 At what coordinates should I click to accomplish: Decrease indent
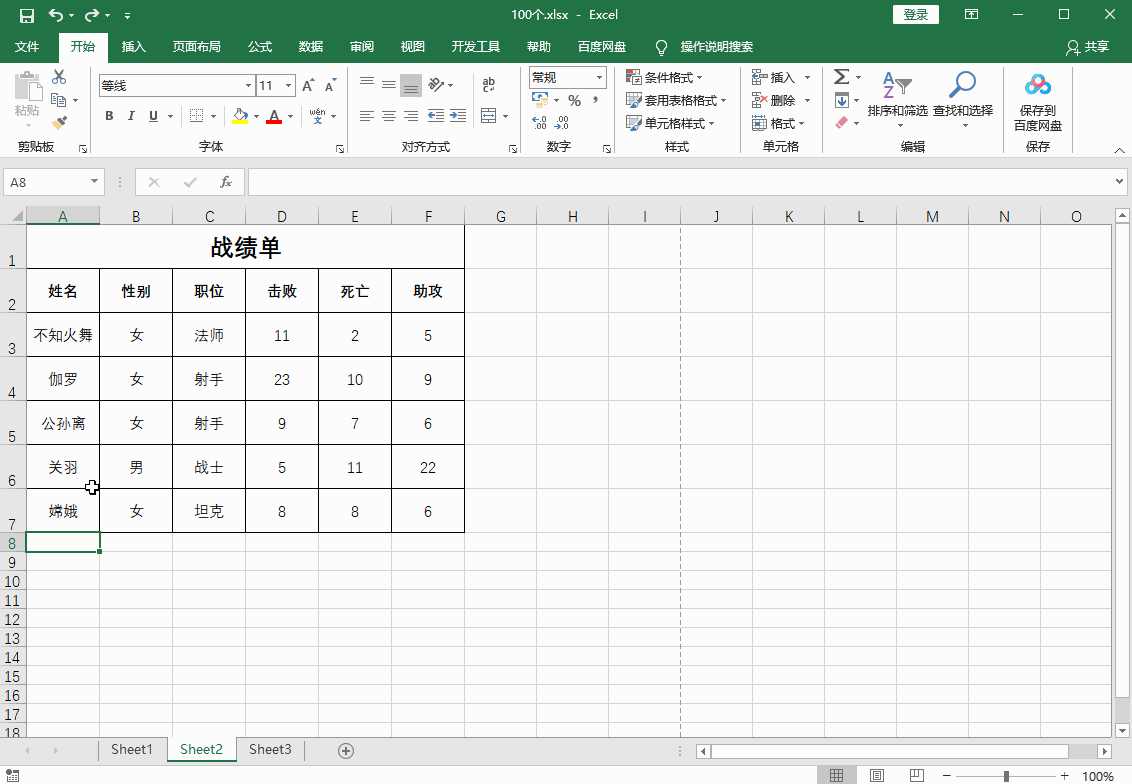tap(436, 116)
